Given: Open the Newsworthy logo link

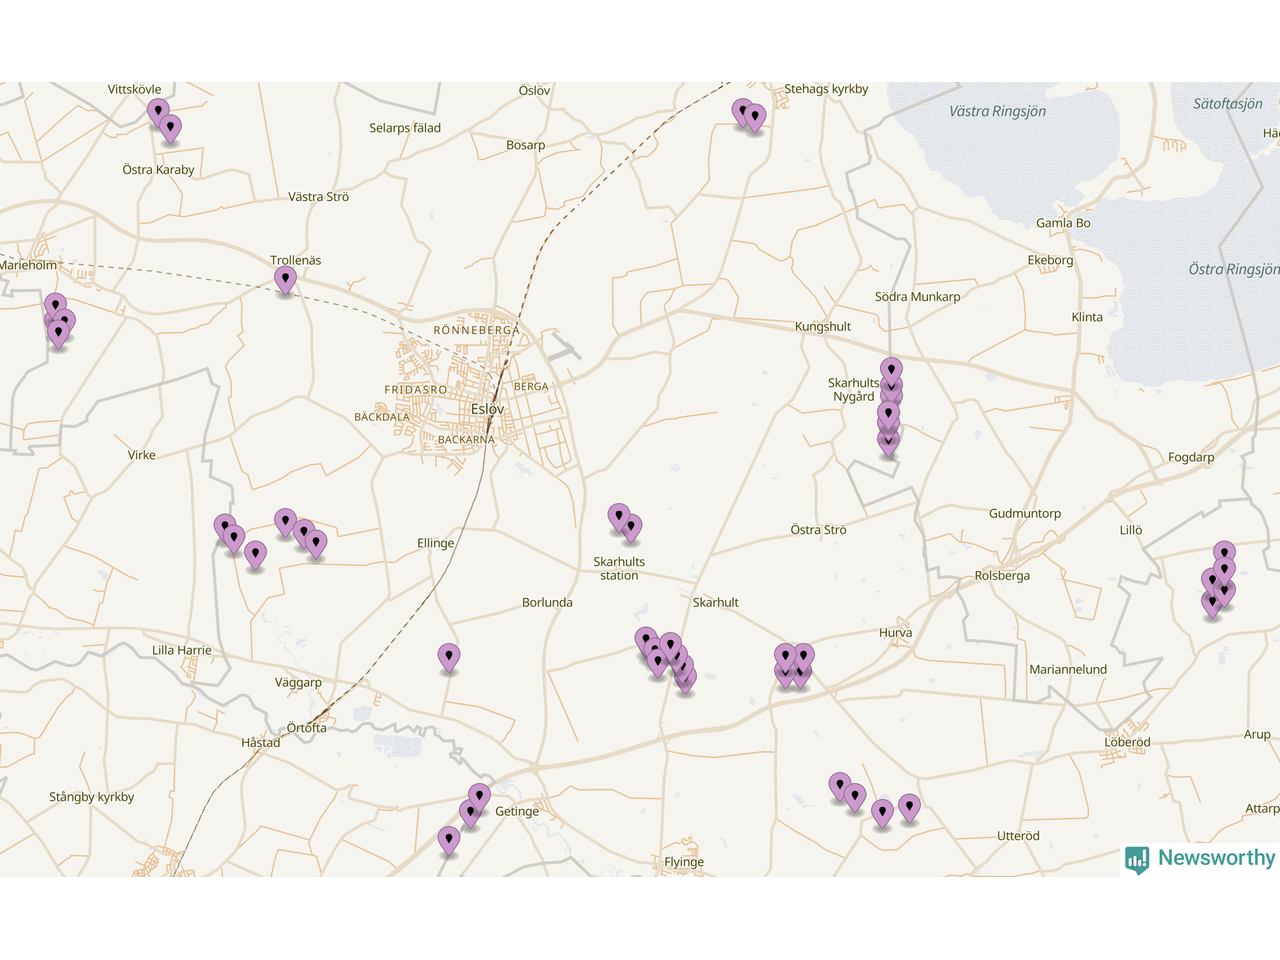Looking at the screenshot, I should coord(1200,858).
